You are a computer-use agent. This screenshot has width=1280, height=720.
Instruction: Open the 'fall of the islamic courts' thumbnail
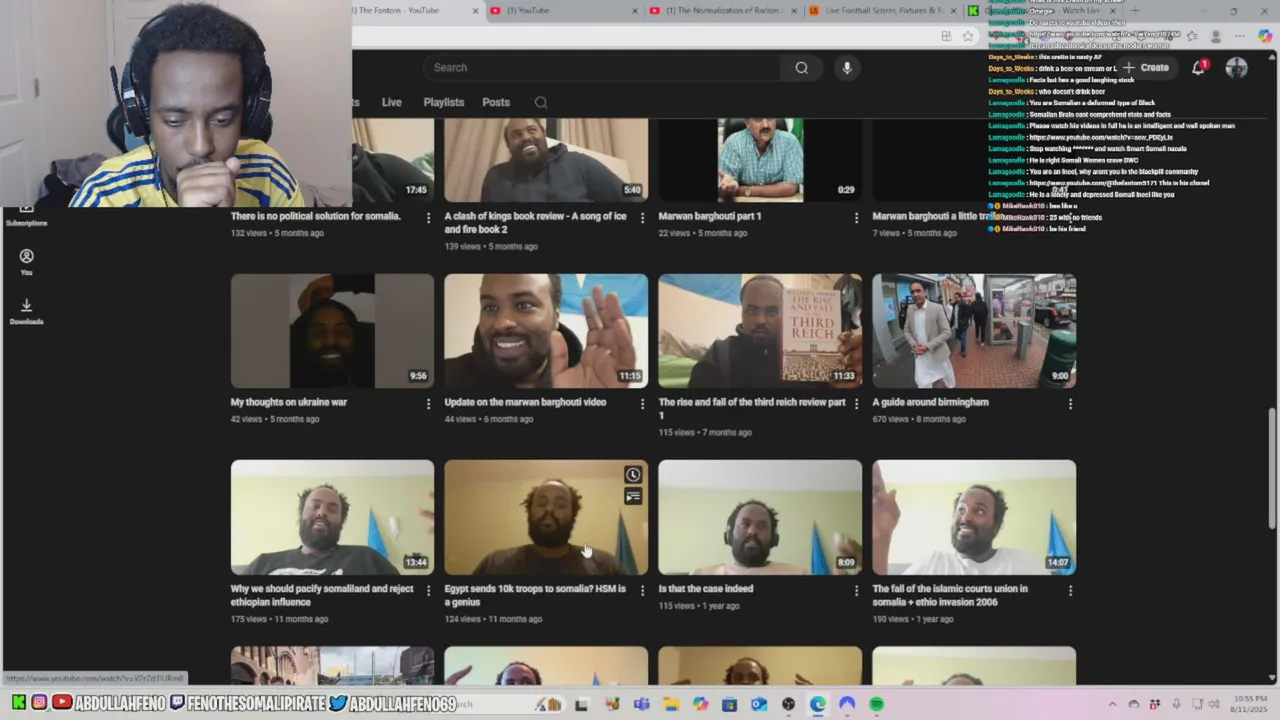coord(974,517)
